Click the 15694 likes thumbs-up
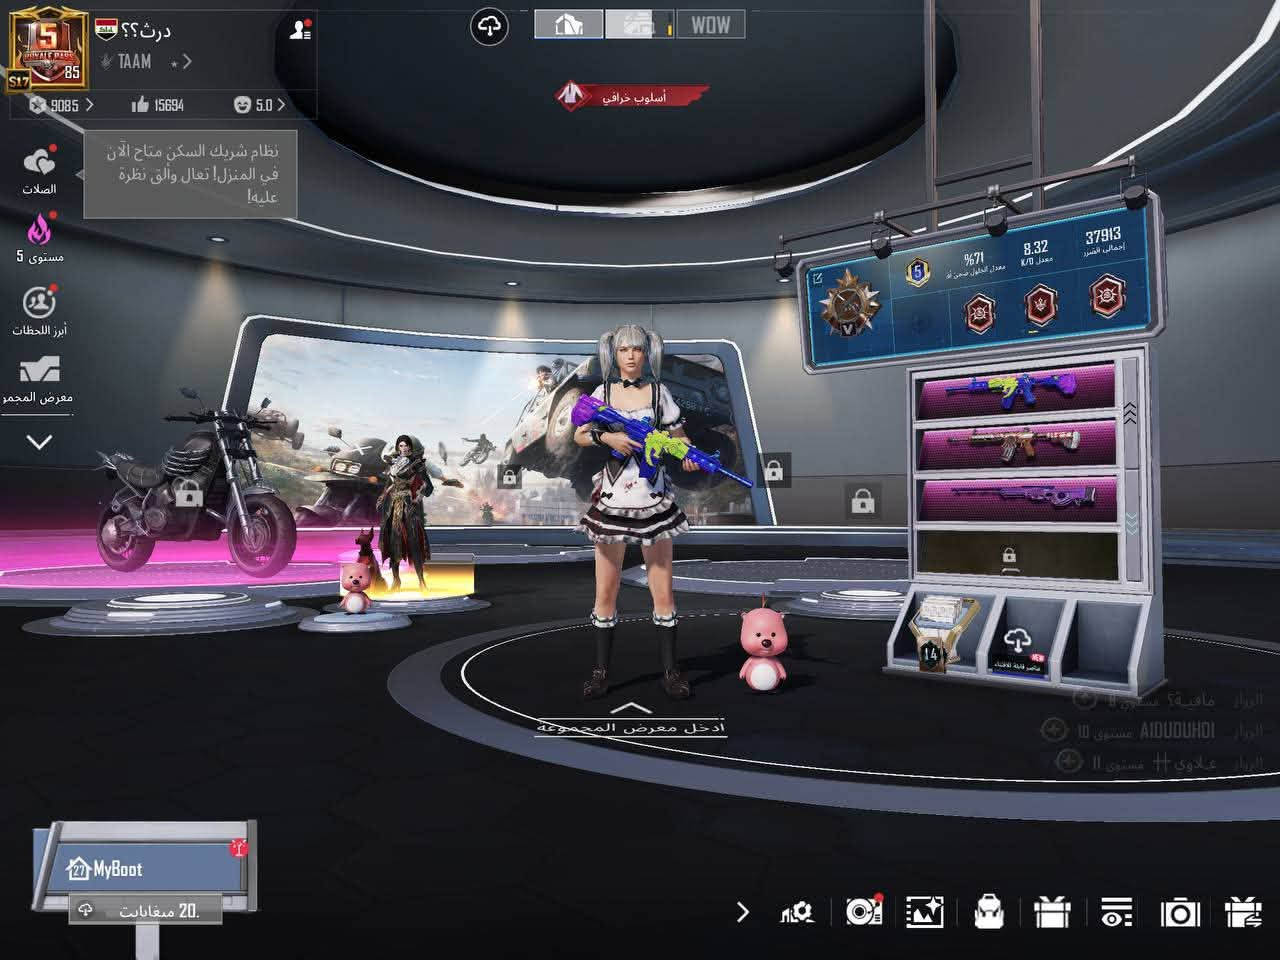The height and width of the screenshot is (960, 1280). [x=157, y=104]
